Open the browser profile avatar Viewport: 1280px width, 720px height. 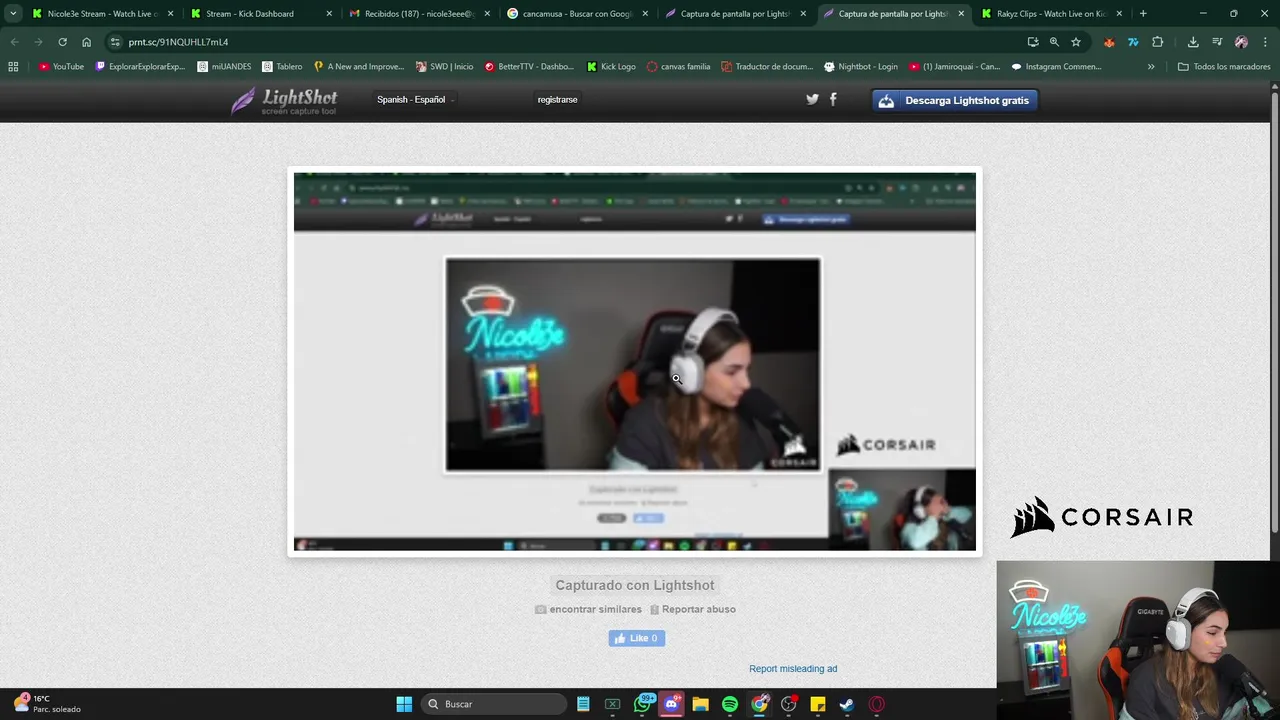pyautogui.click(x=1241, y=42)
